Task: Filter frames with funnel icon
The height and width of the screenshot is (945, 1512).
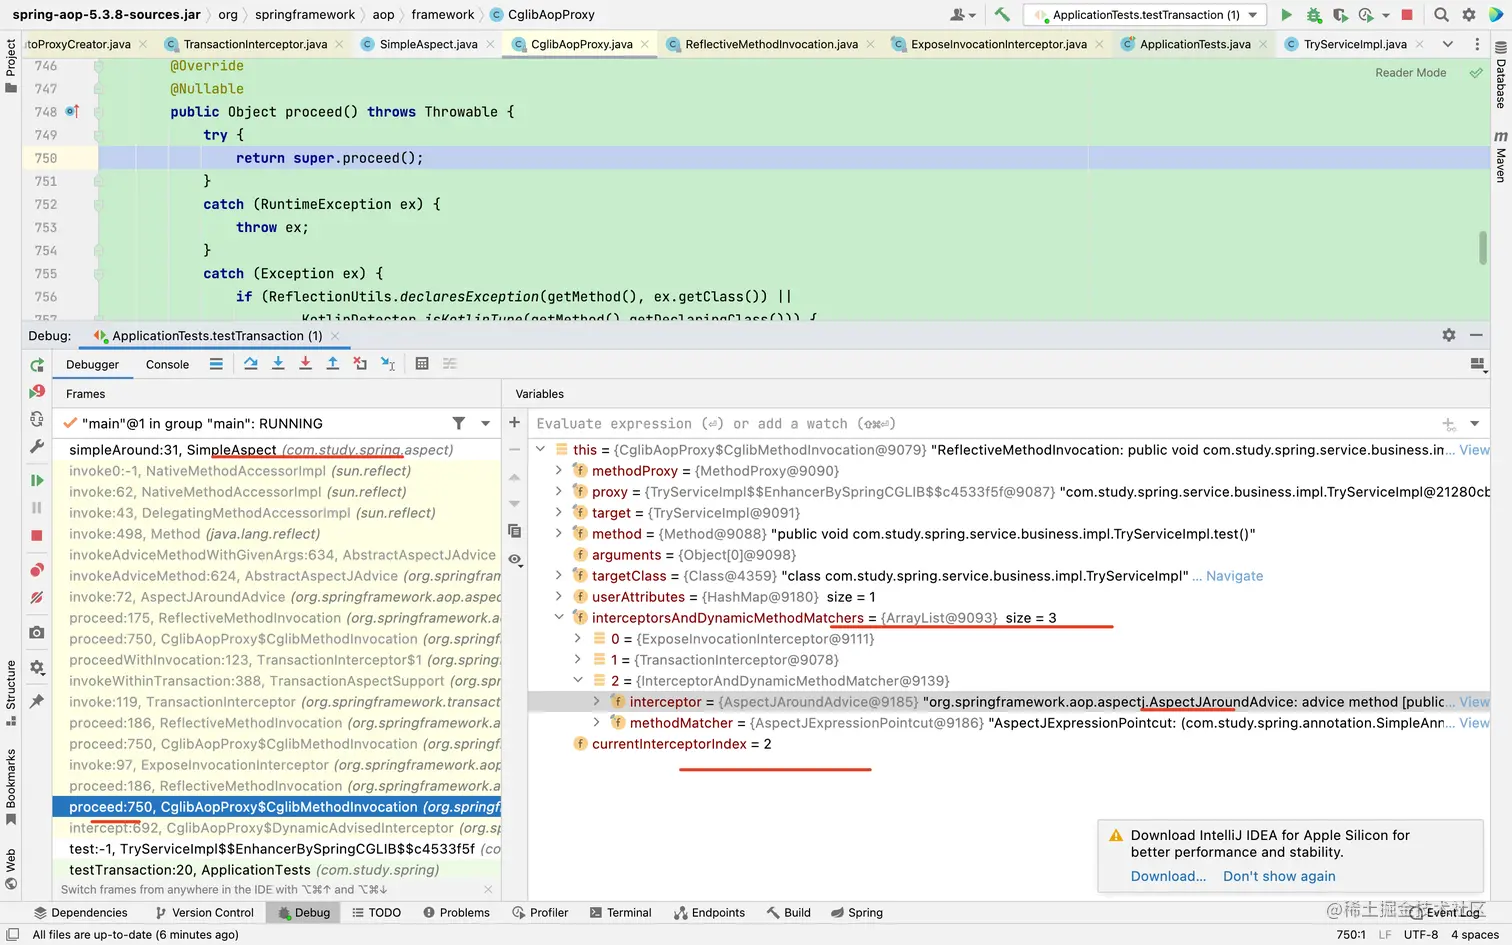Action: click(458, 423)
